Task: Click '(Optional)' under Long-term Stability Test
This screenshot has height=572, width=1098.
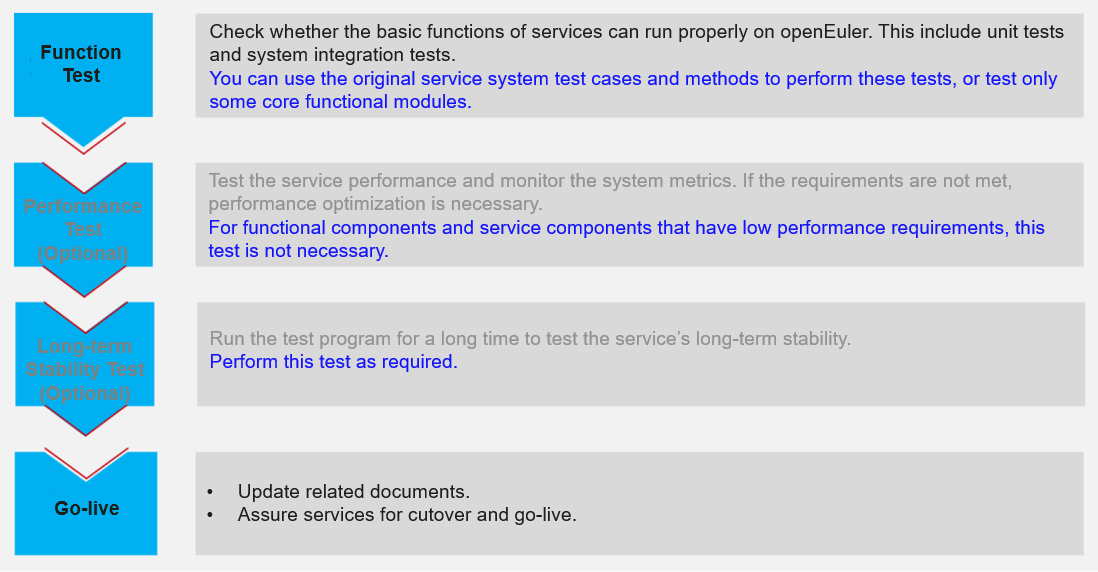Action: (x=85, y=393)
